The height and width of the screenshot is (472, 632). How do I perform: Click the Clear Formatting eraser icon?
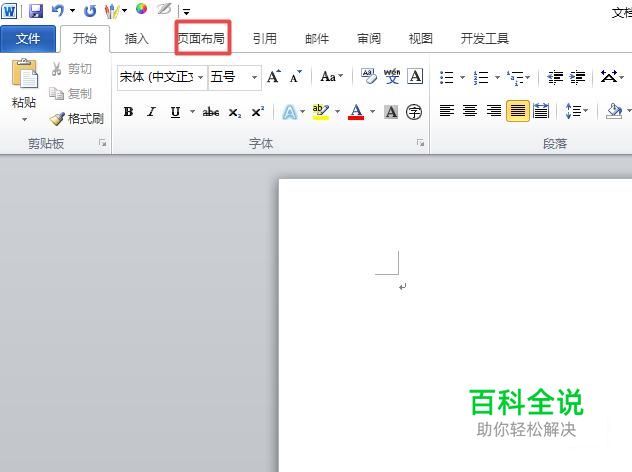369,76
